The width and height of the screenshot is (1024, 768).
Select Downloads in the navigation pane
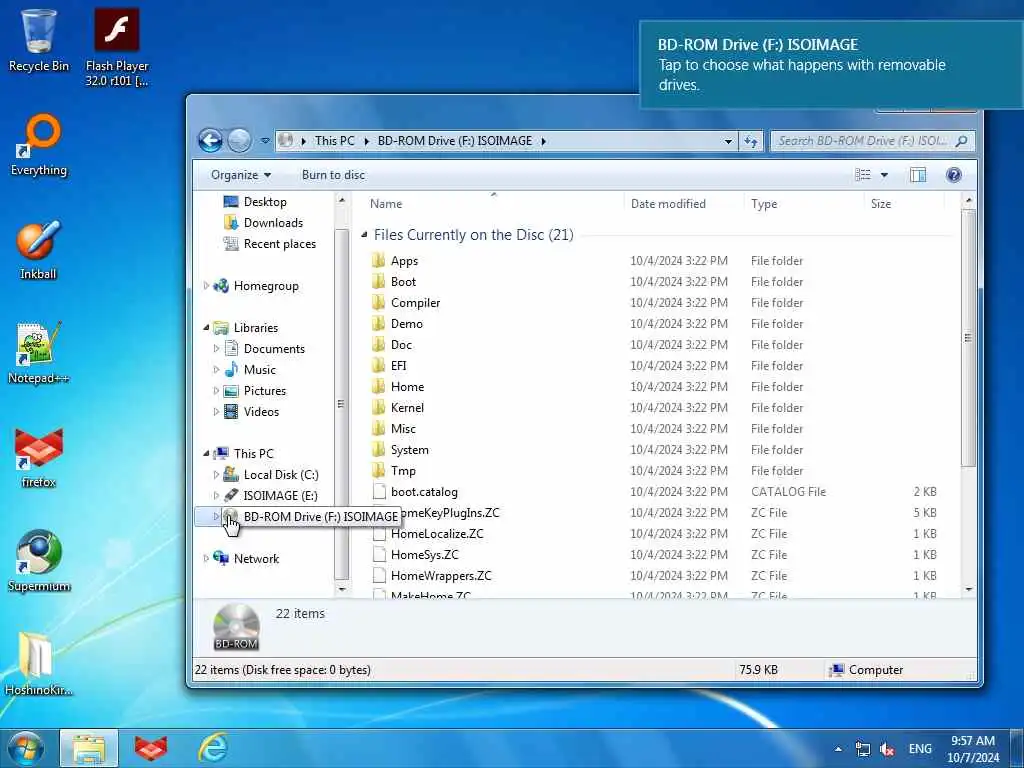tap(272, 223)
